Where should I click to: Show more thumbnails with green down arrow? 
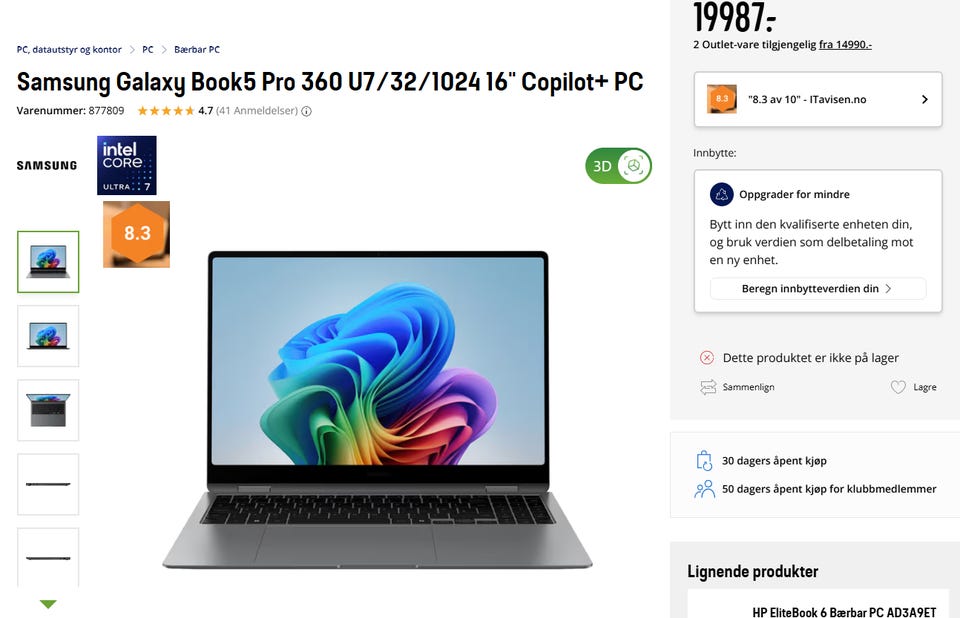pyautogui.click(x=48, y=605)
